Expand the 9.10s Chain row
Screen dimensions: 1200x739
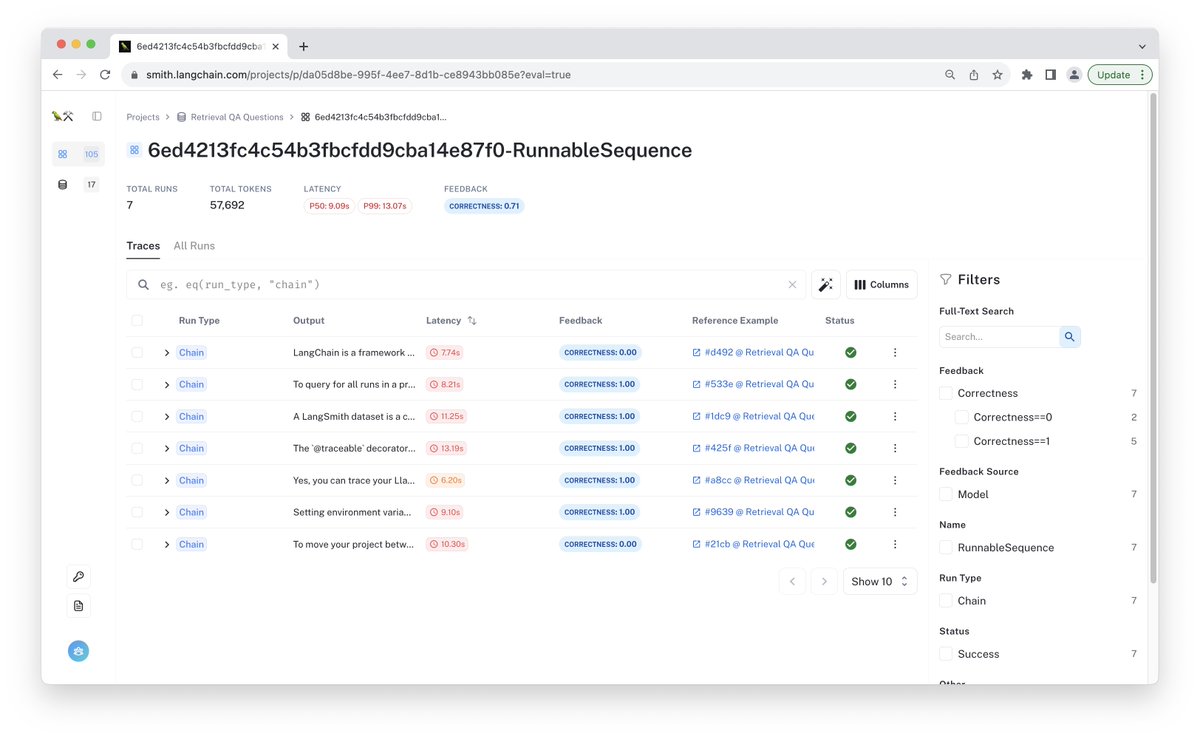[x=167, y=513]
